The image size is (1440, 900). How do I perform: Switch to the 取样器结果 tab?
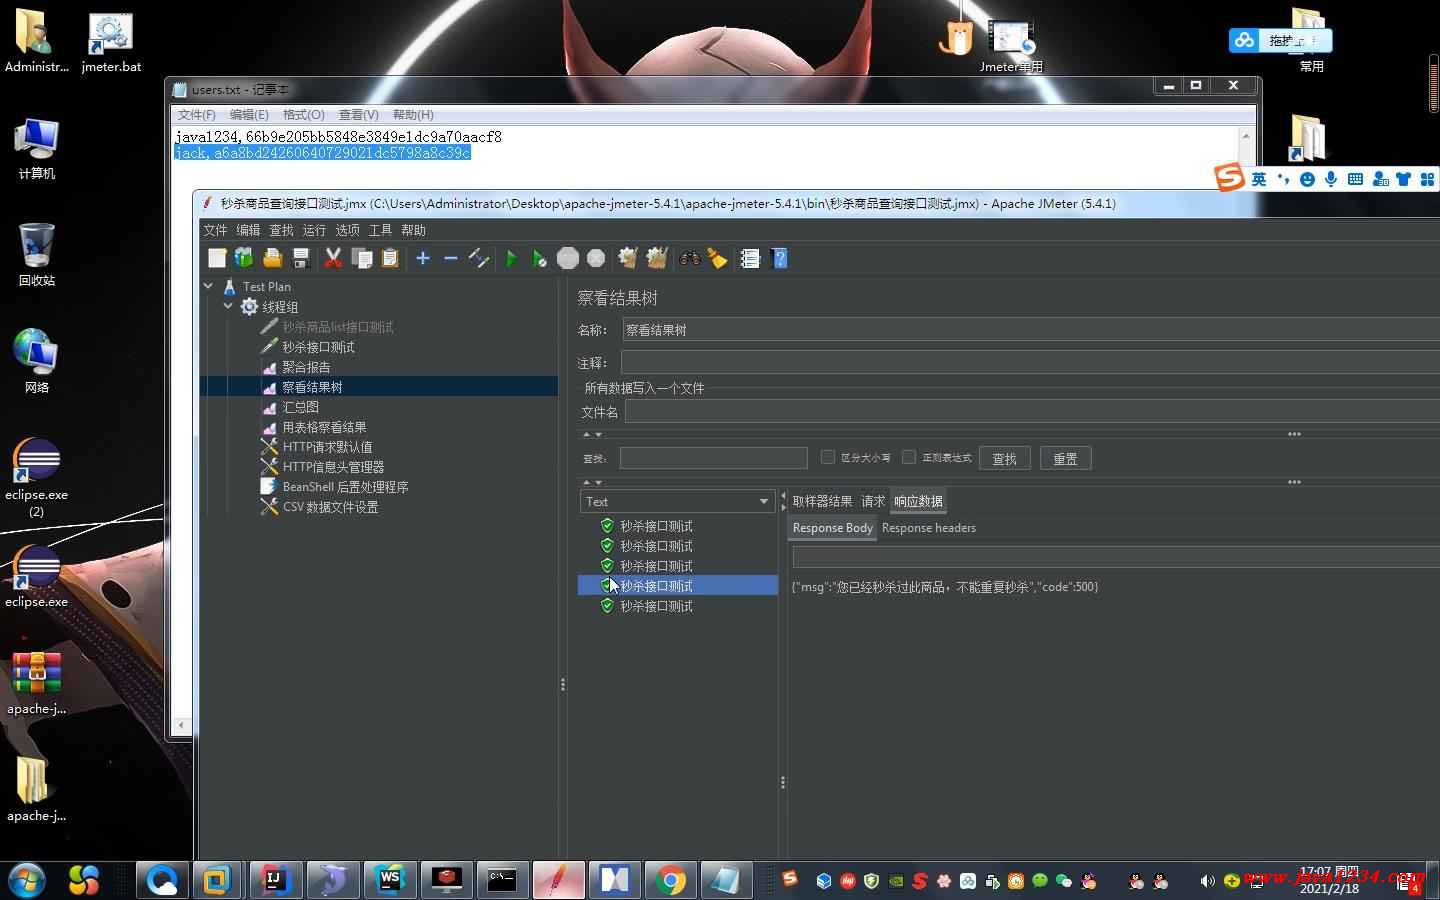tap(822, 501)
